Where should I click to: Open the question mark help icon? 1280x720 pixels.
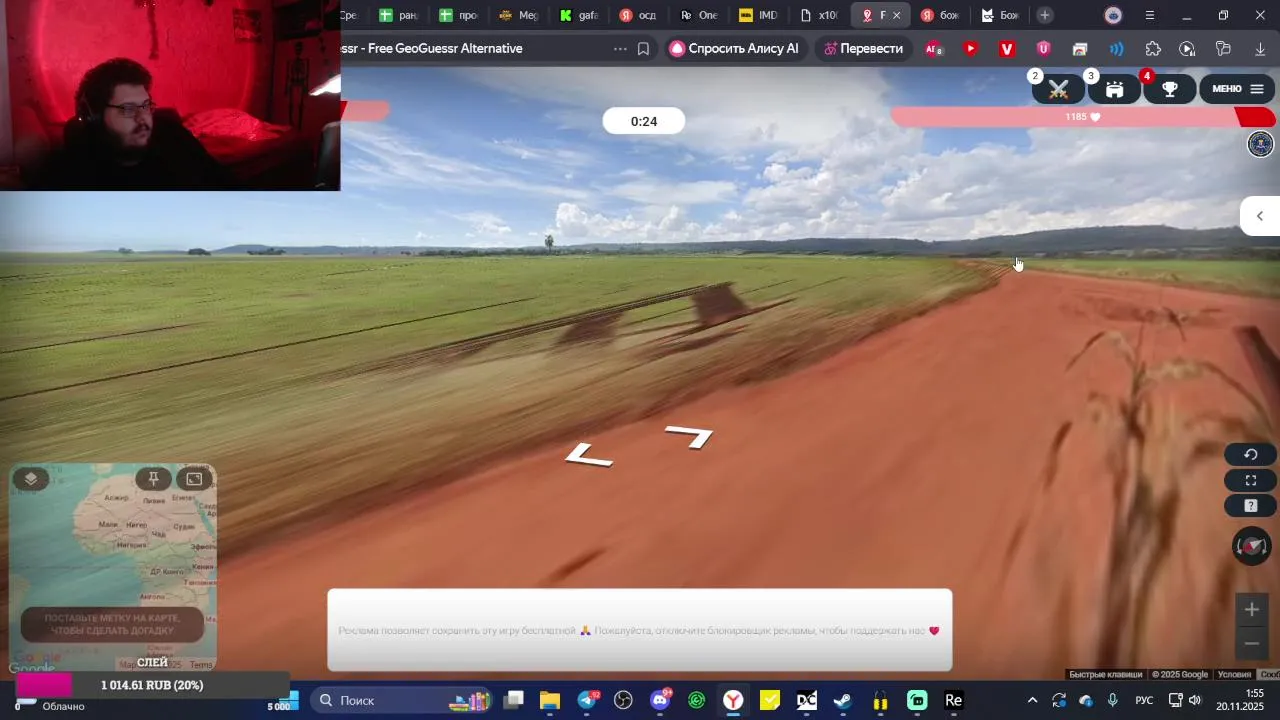(1250, 506)
